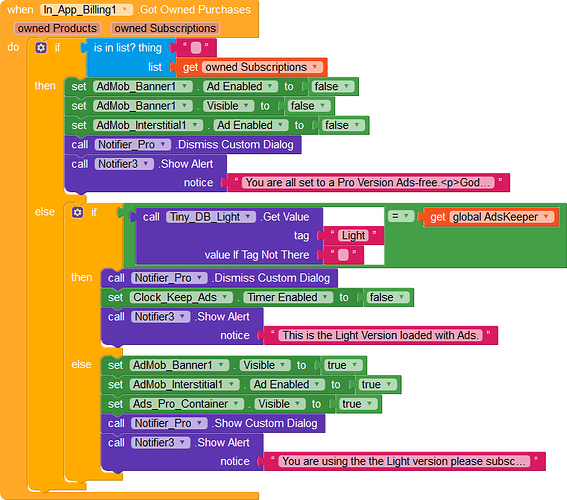The image size is (567, 500).
Task: Edit the Pro Version Ads-free notice text
Action: coord(367,183)
